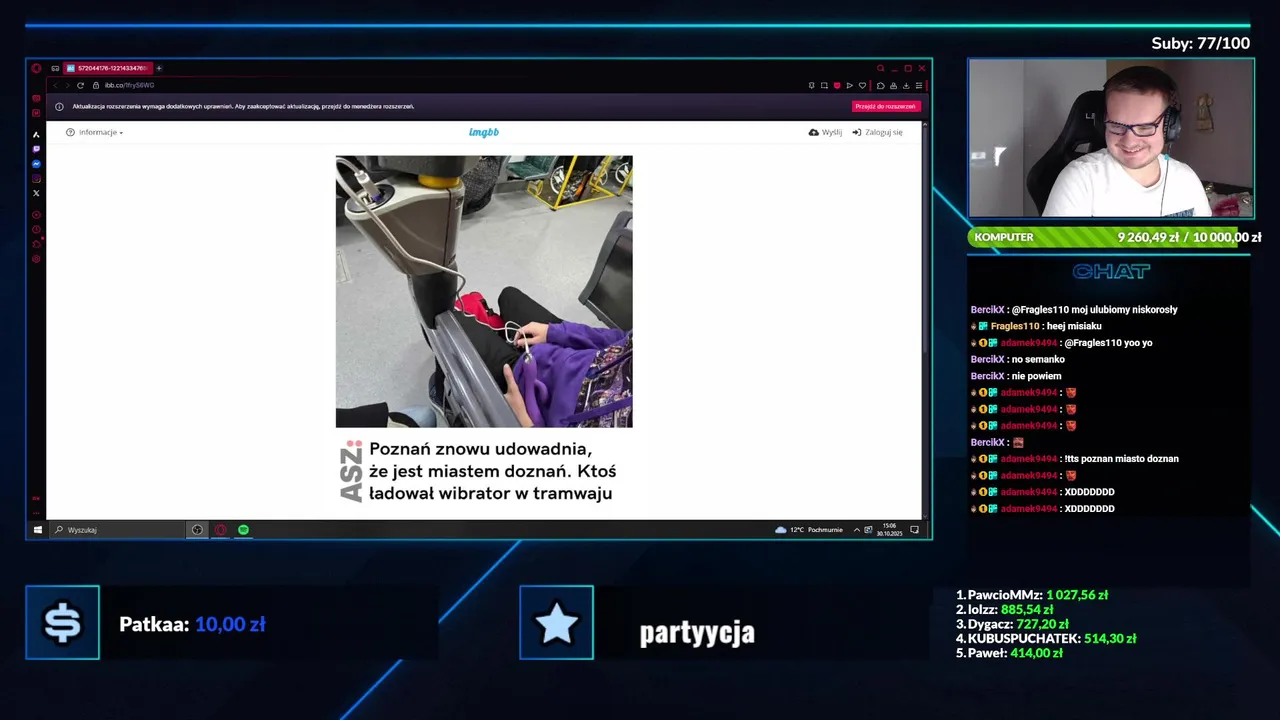Click the star icon beside partyycja
The width and height of the screenshot is (1280, 720).
click(556, 622)
